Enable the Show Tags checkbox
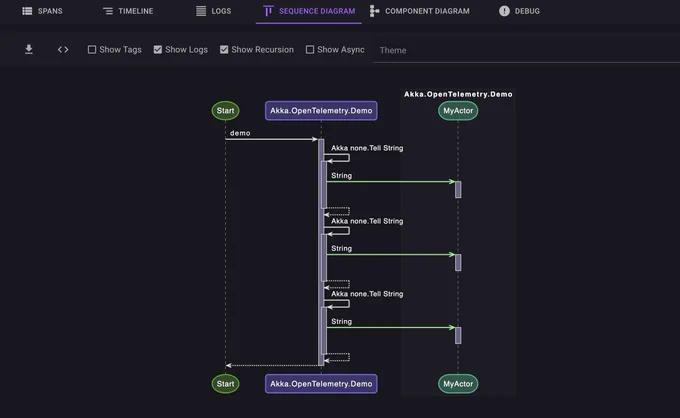680x418 pixels. (x=92, y=49)
